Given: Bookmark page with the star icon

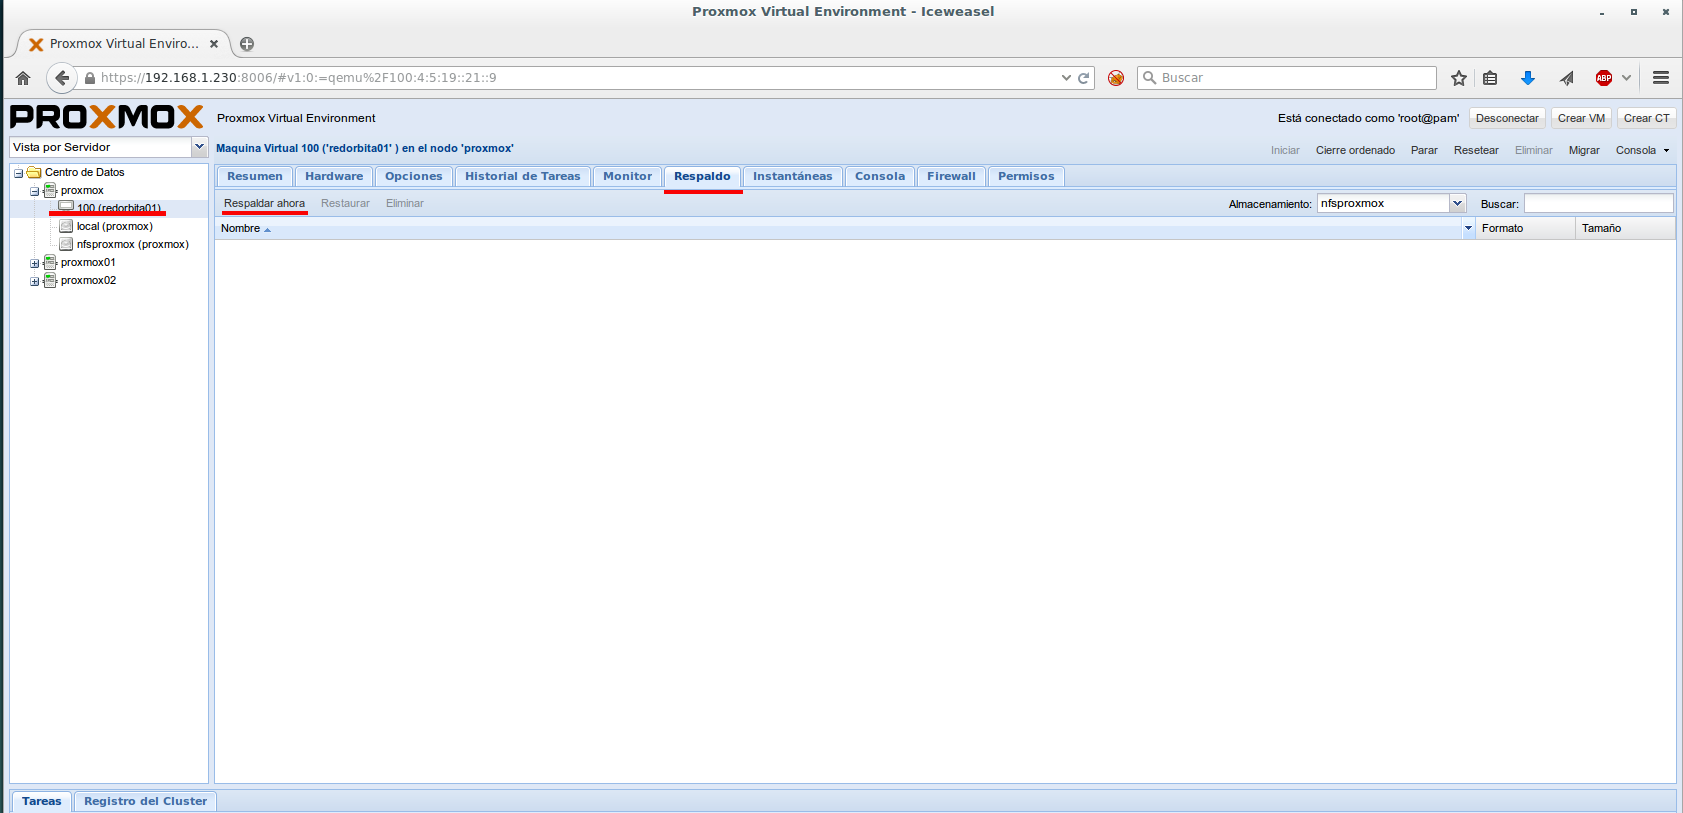Looking at the screenshot, I should click(x=1459, y=78).
